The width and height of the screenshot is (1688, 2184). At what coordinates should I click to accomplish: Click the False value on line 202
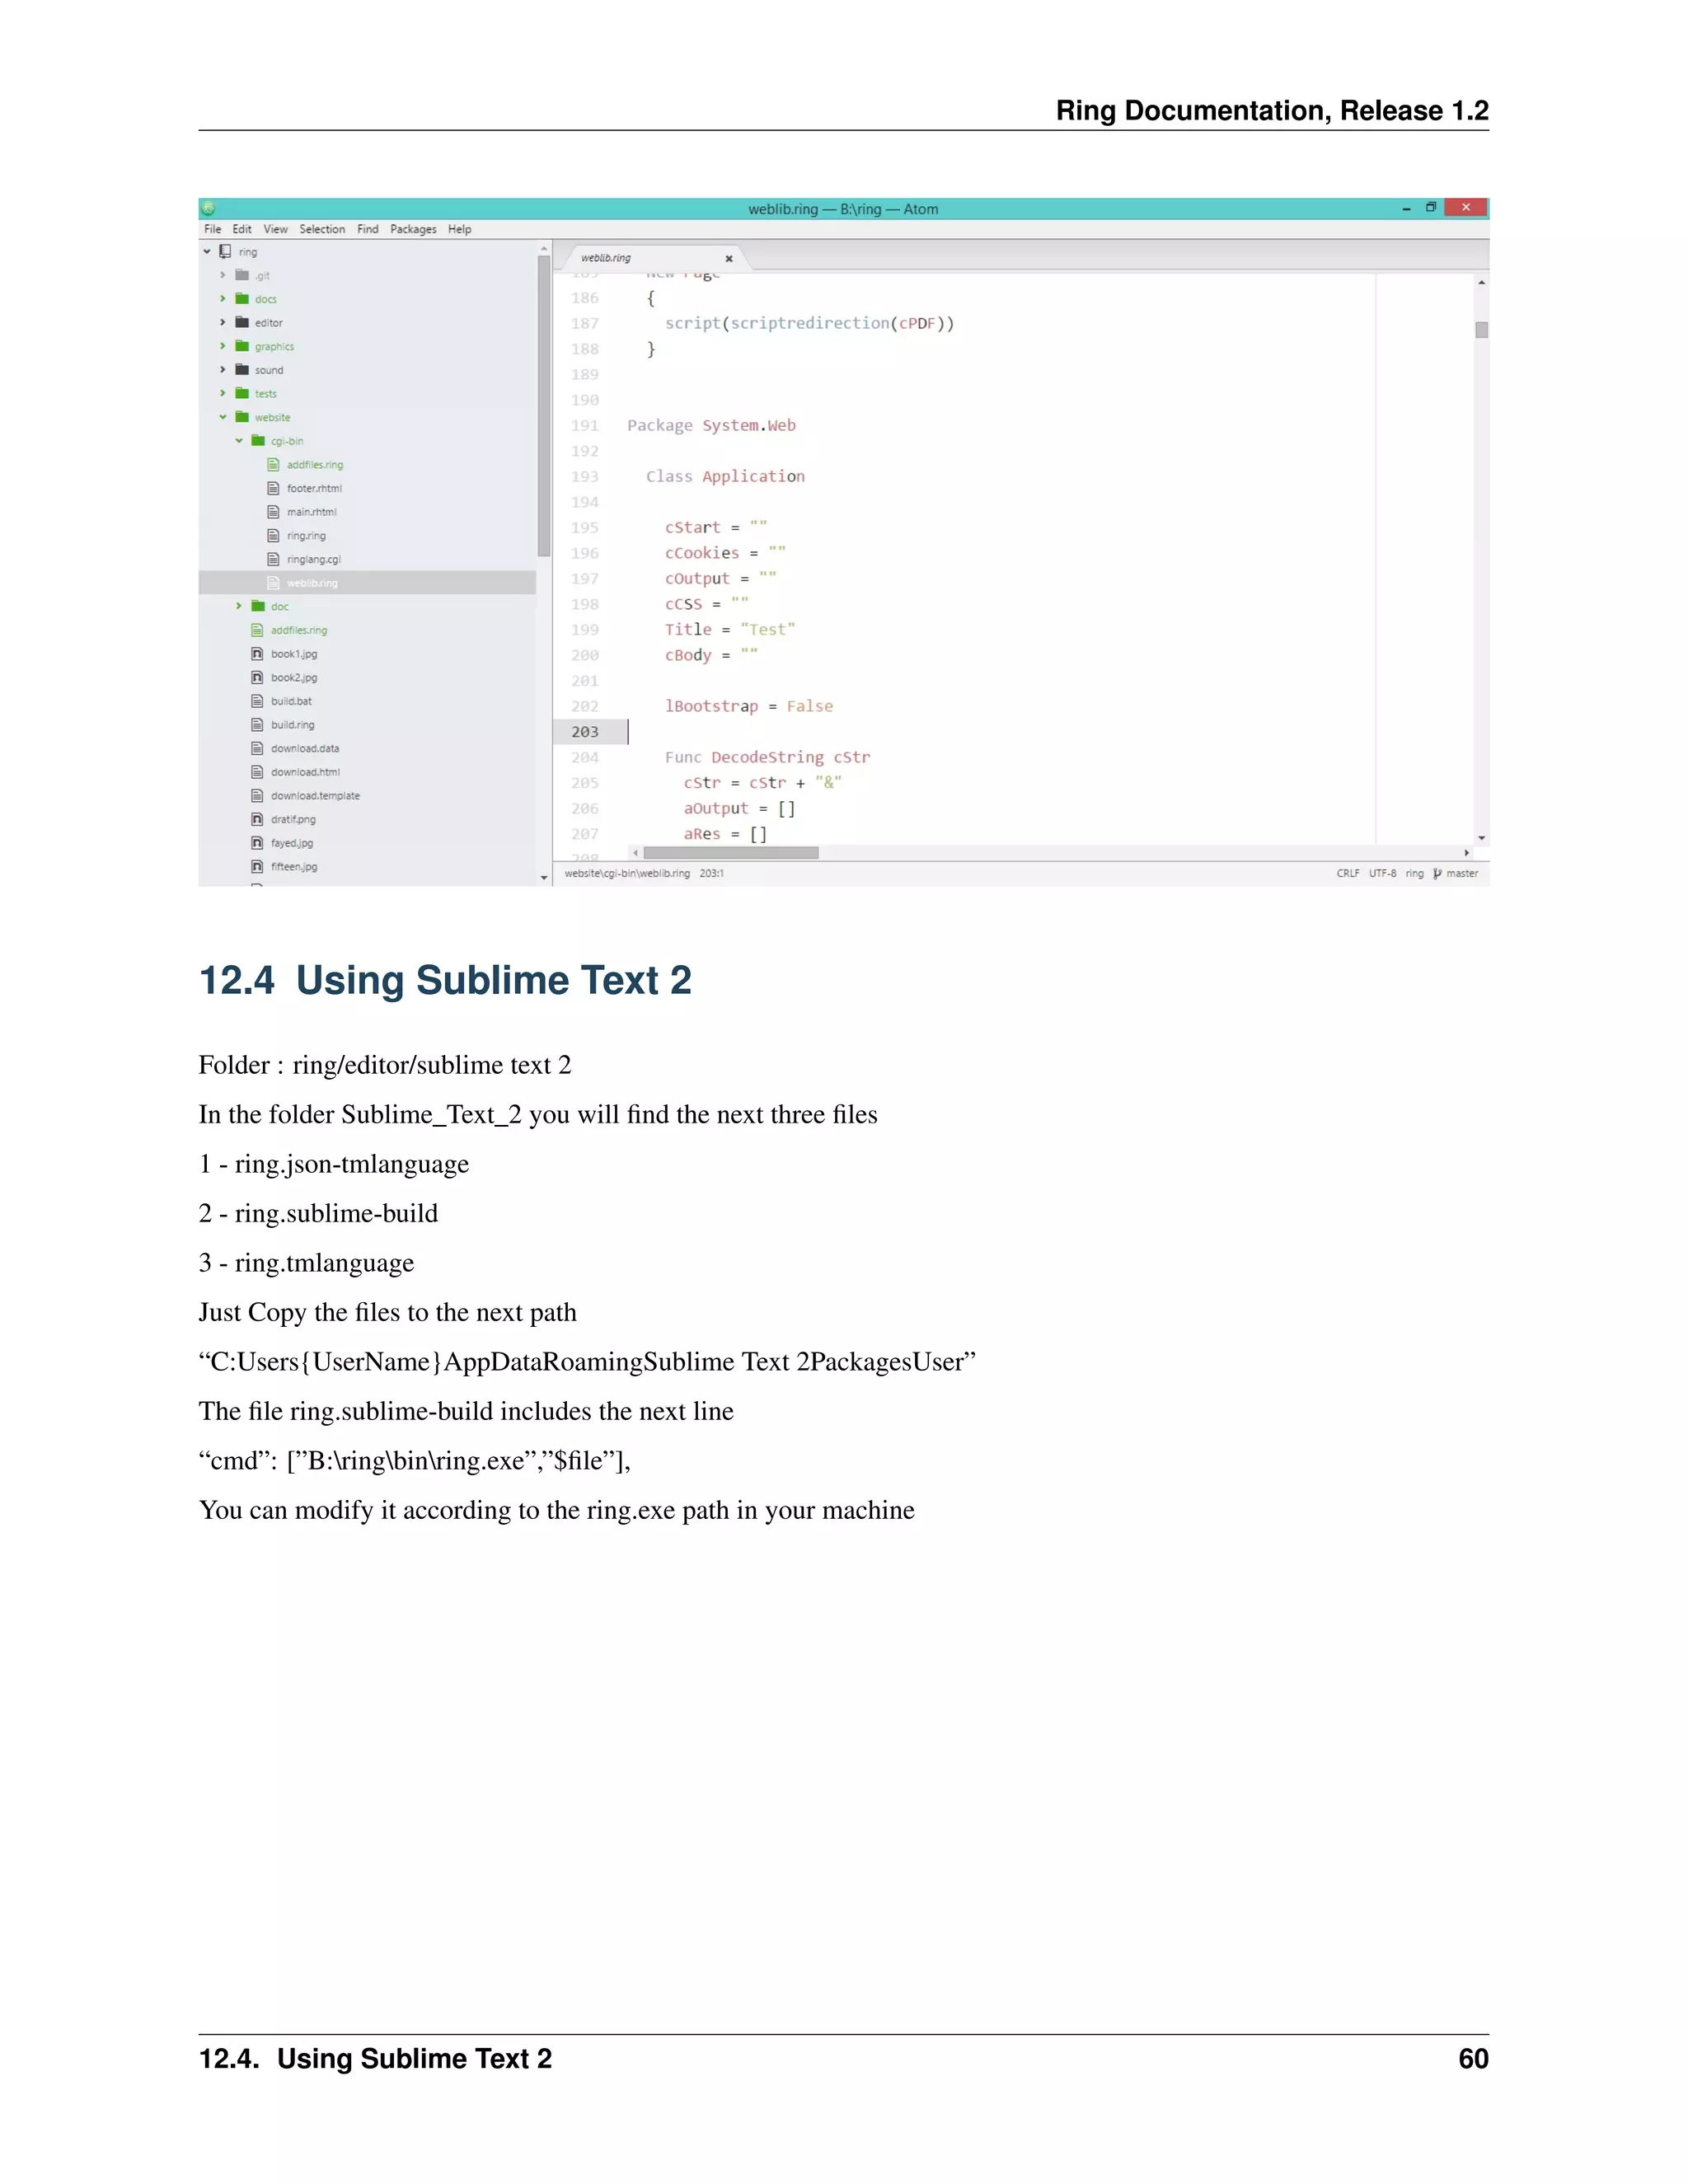point(809,706)
